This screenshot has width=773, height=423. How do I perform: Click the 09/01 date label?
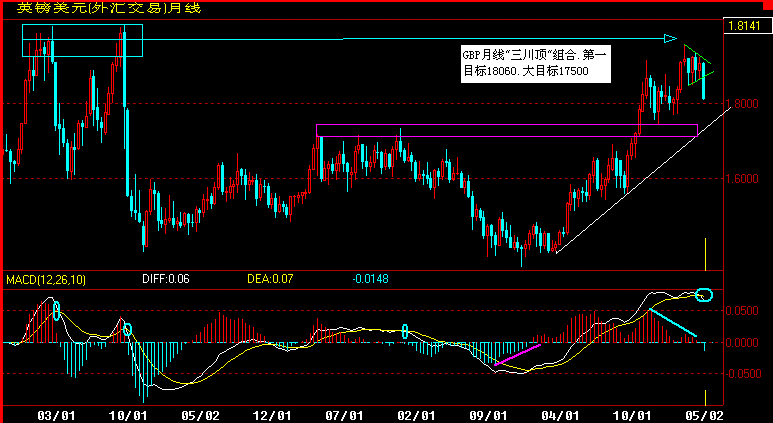488,416
